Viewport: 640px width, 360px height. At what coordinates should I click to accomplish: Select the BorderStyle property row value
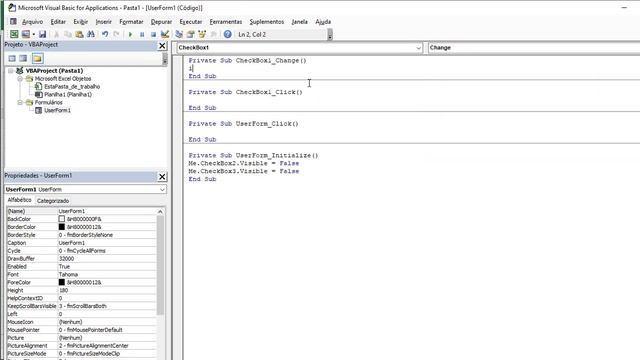[107, 235]
